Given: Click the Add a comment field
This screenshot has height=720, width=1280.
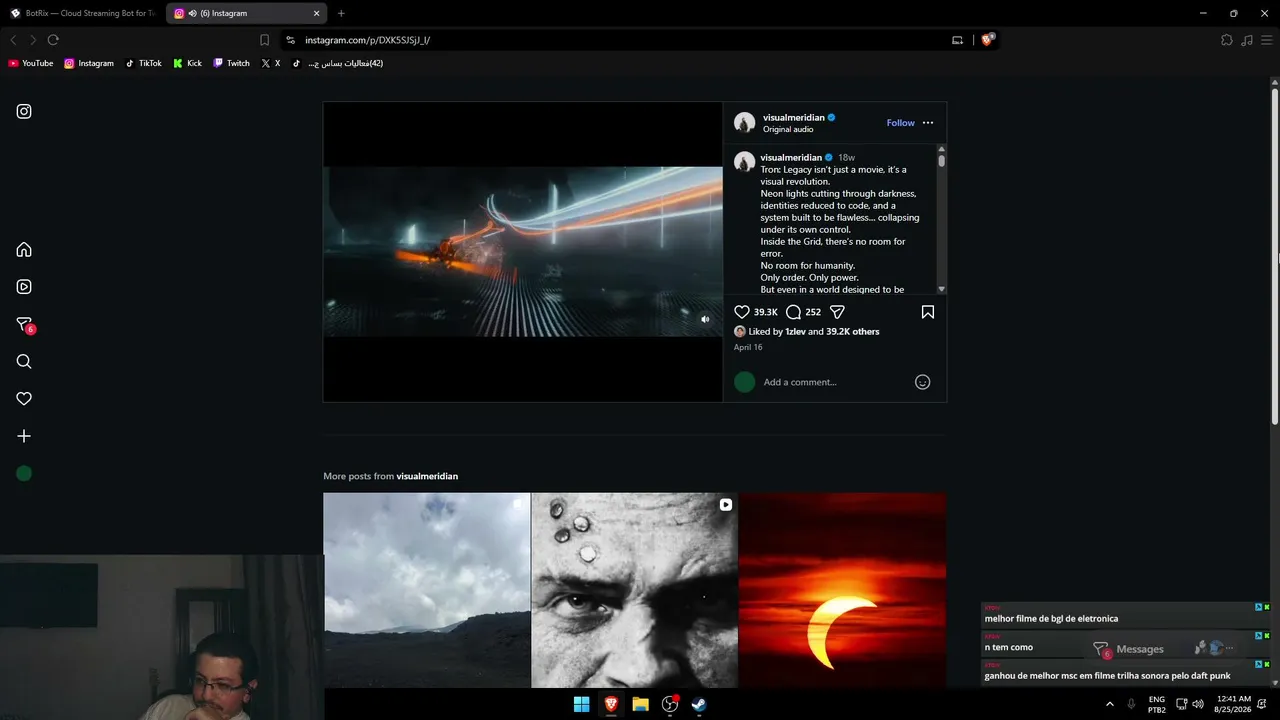Looking at the screenshot, I should 836,382.
